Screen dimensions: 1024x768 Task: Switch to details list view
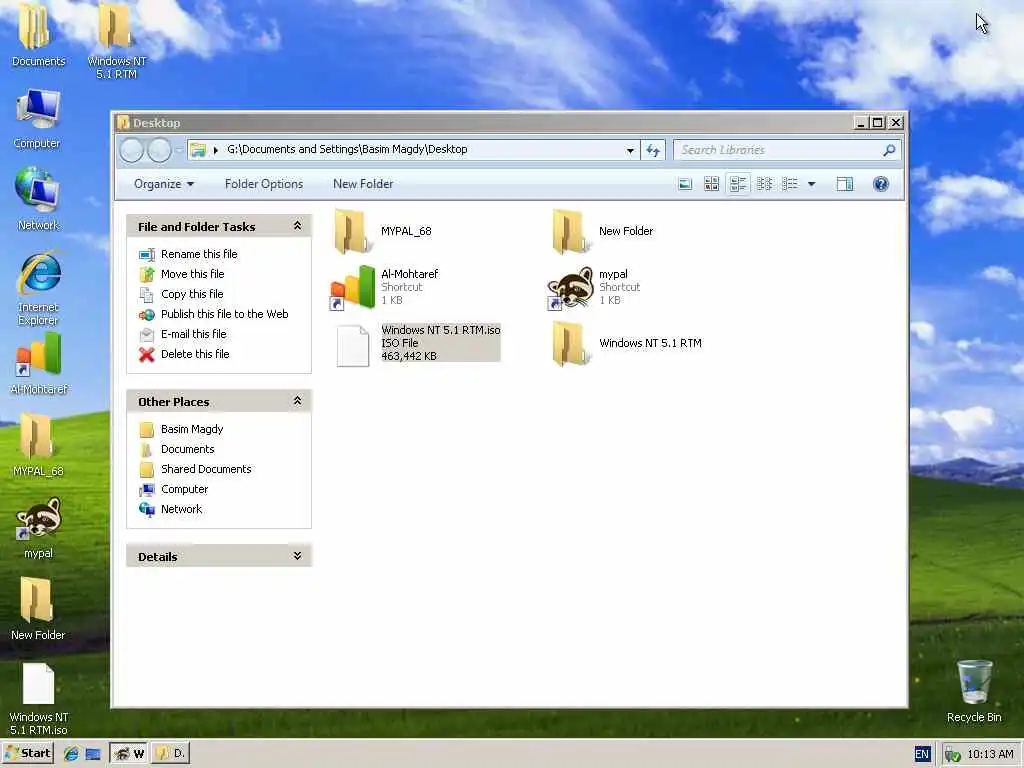pyautogui.click(x=790, y=184)
